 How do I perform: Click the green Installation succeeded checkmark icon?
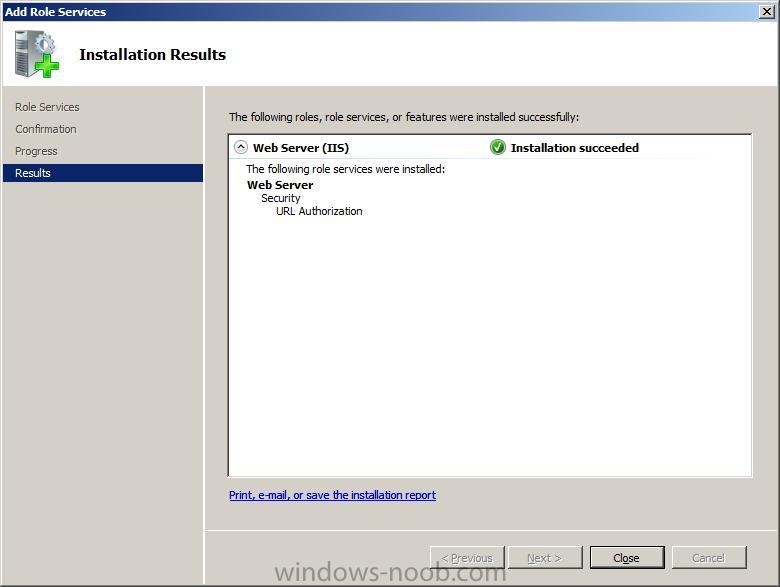tap(497, 147)
